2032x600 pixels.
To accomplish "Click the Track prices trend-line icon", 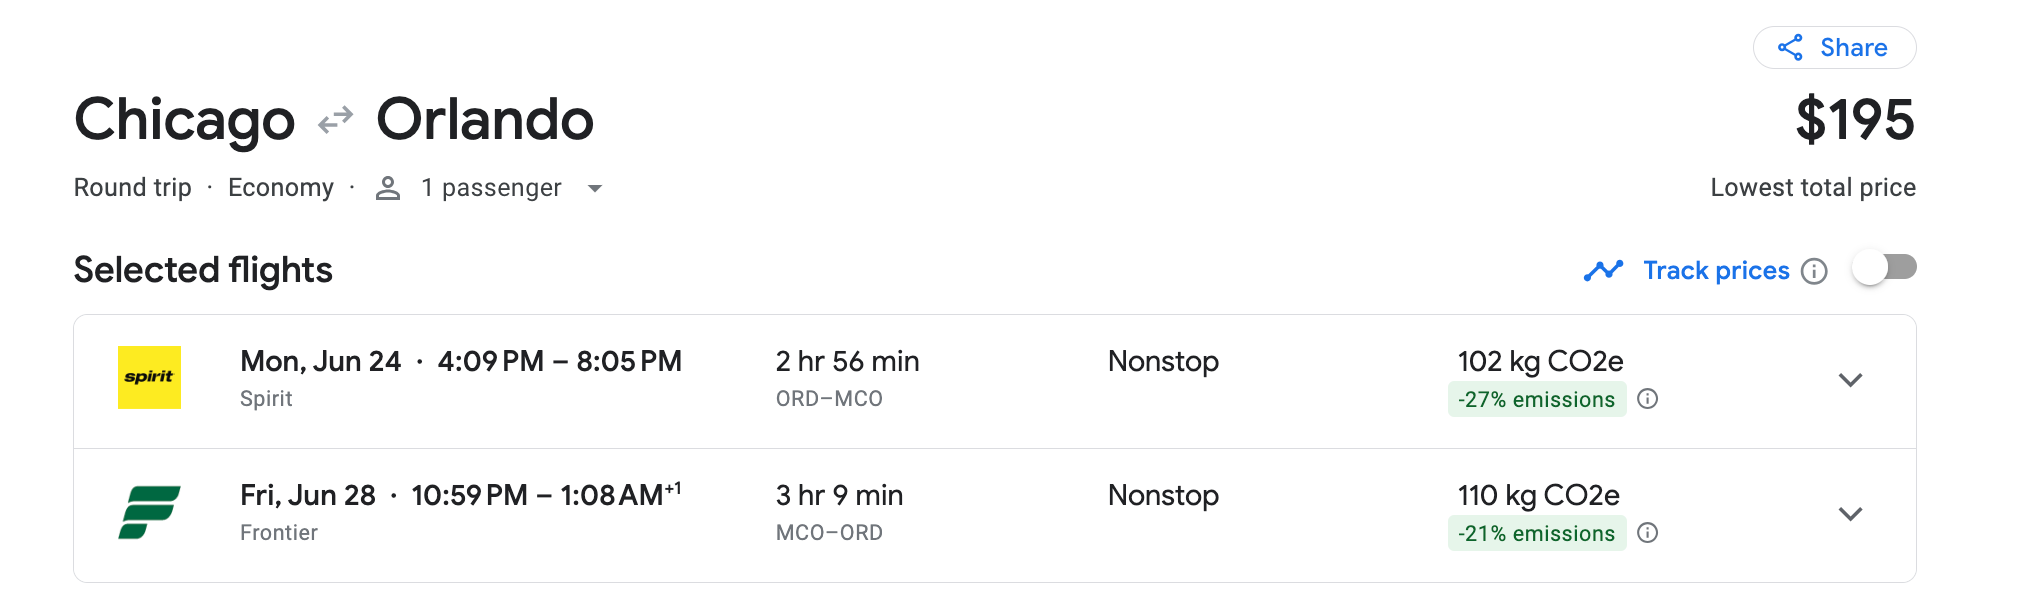I will tap(1603, 271).
